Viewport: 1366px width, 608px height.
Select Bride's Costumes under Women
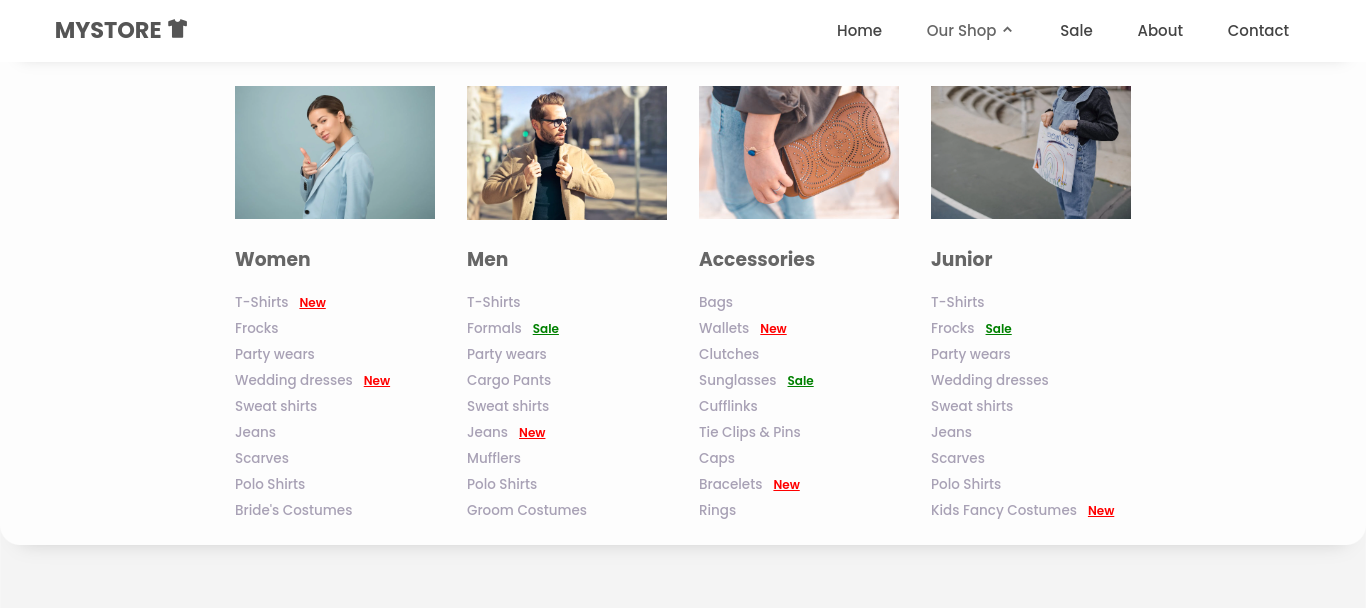293,510
